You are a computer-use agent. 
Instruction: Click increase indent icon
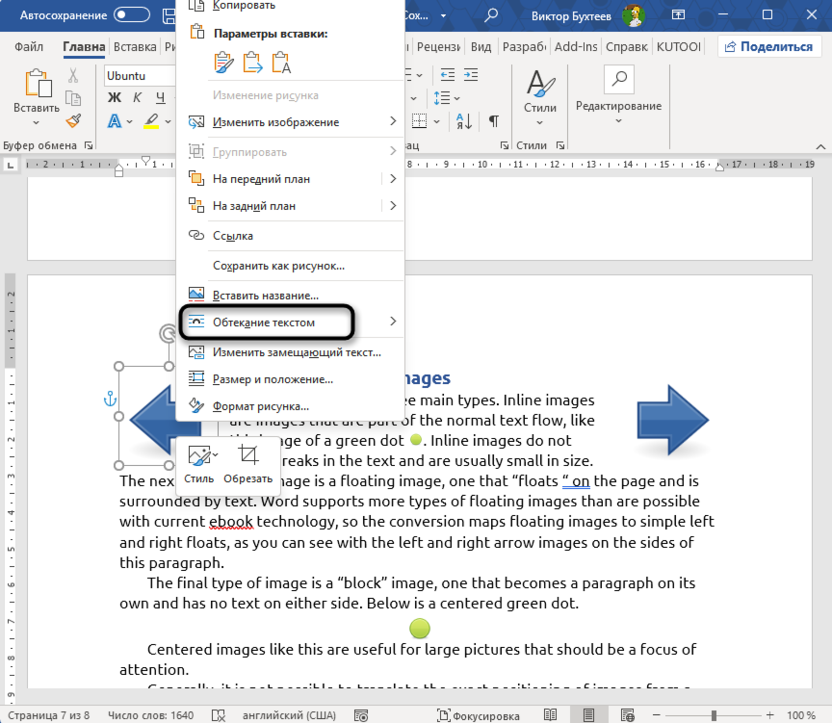[471, 75]
